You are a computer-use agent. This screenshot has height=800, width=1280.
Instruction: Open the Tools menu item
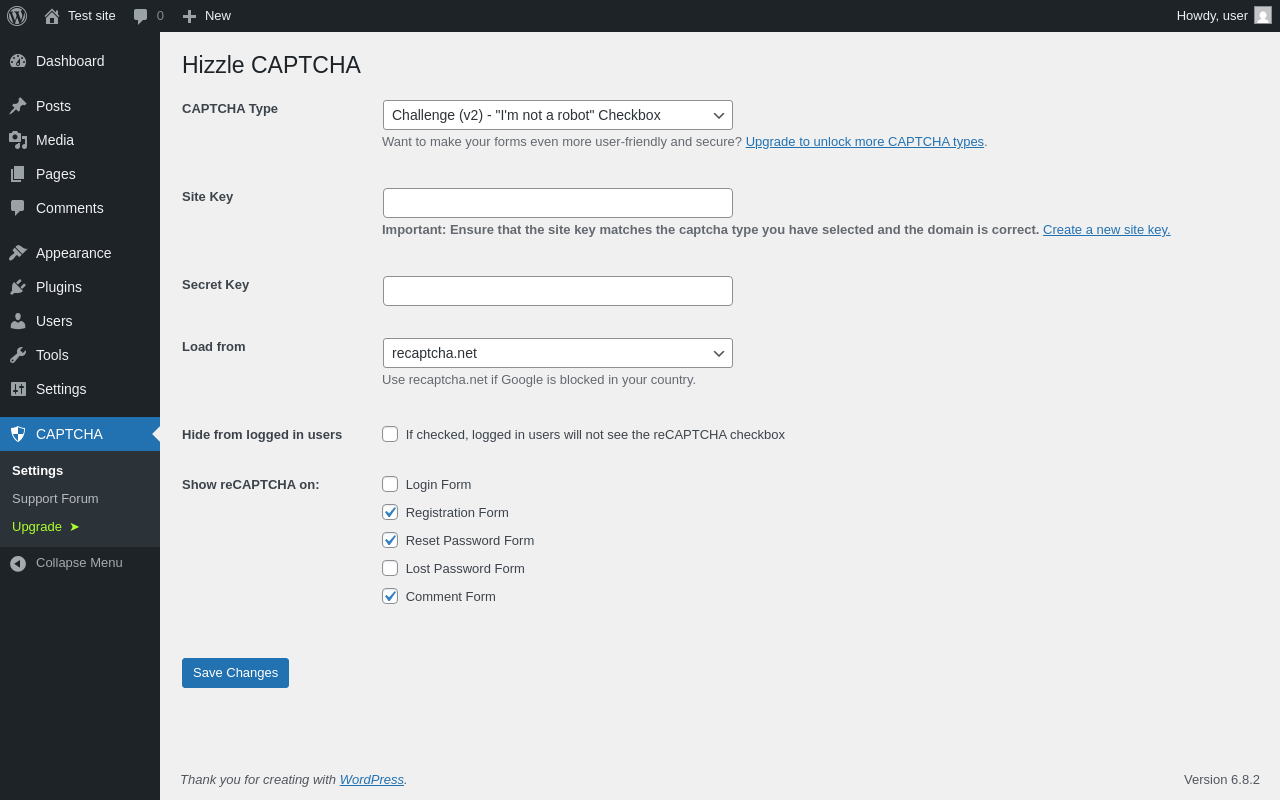click(80, 355)
